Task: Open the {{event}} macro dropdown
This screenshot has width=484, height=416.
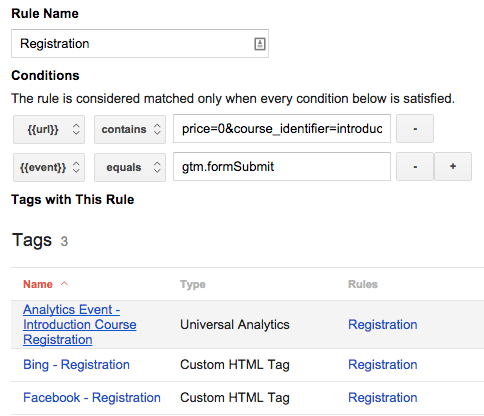Action: pos(49,167)
